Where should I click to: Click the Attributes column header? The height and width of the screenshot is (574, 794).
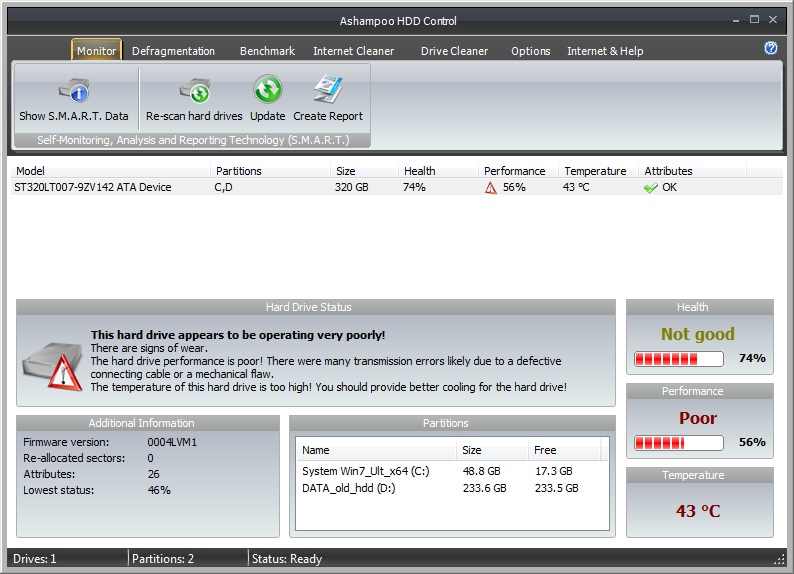point(692,171)
